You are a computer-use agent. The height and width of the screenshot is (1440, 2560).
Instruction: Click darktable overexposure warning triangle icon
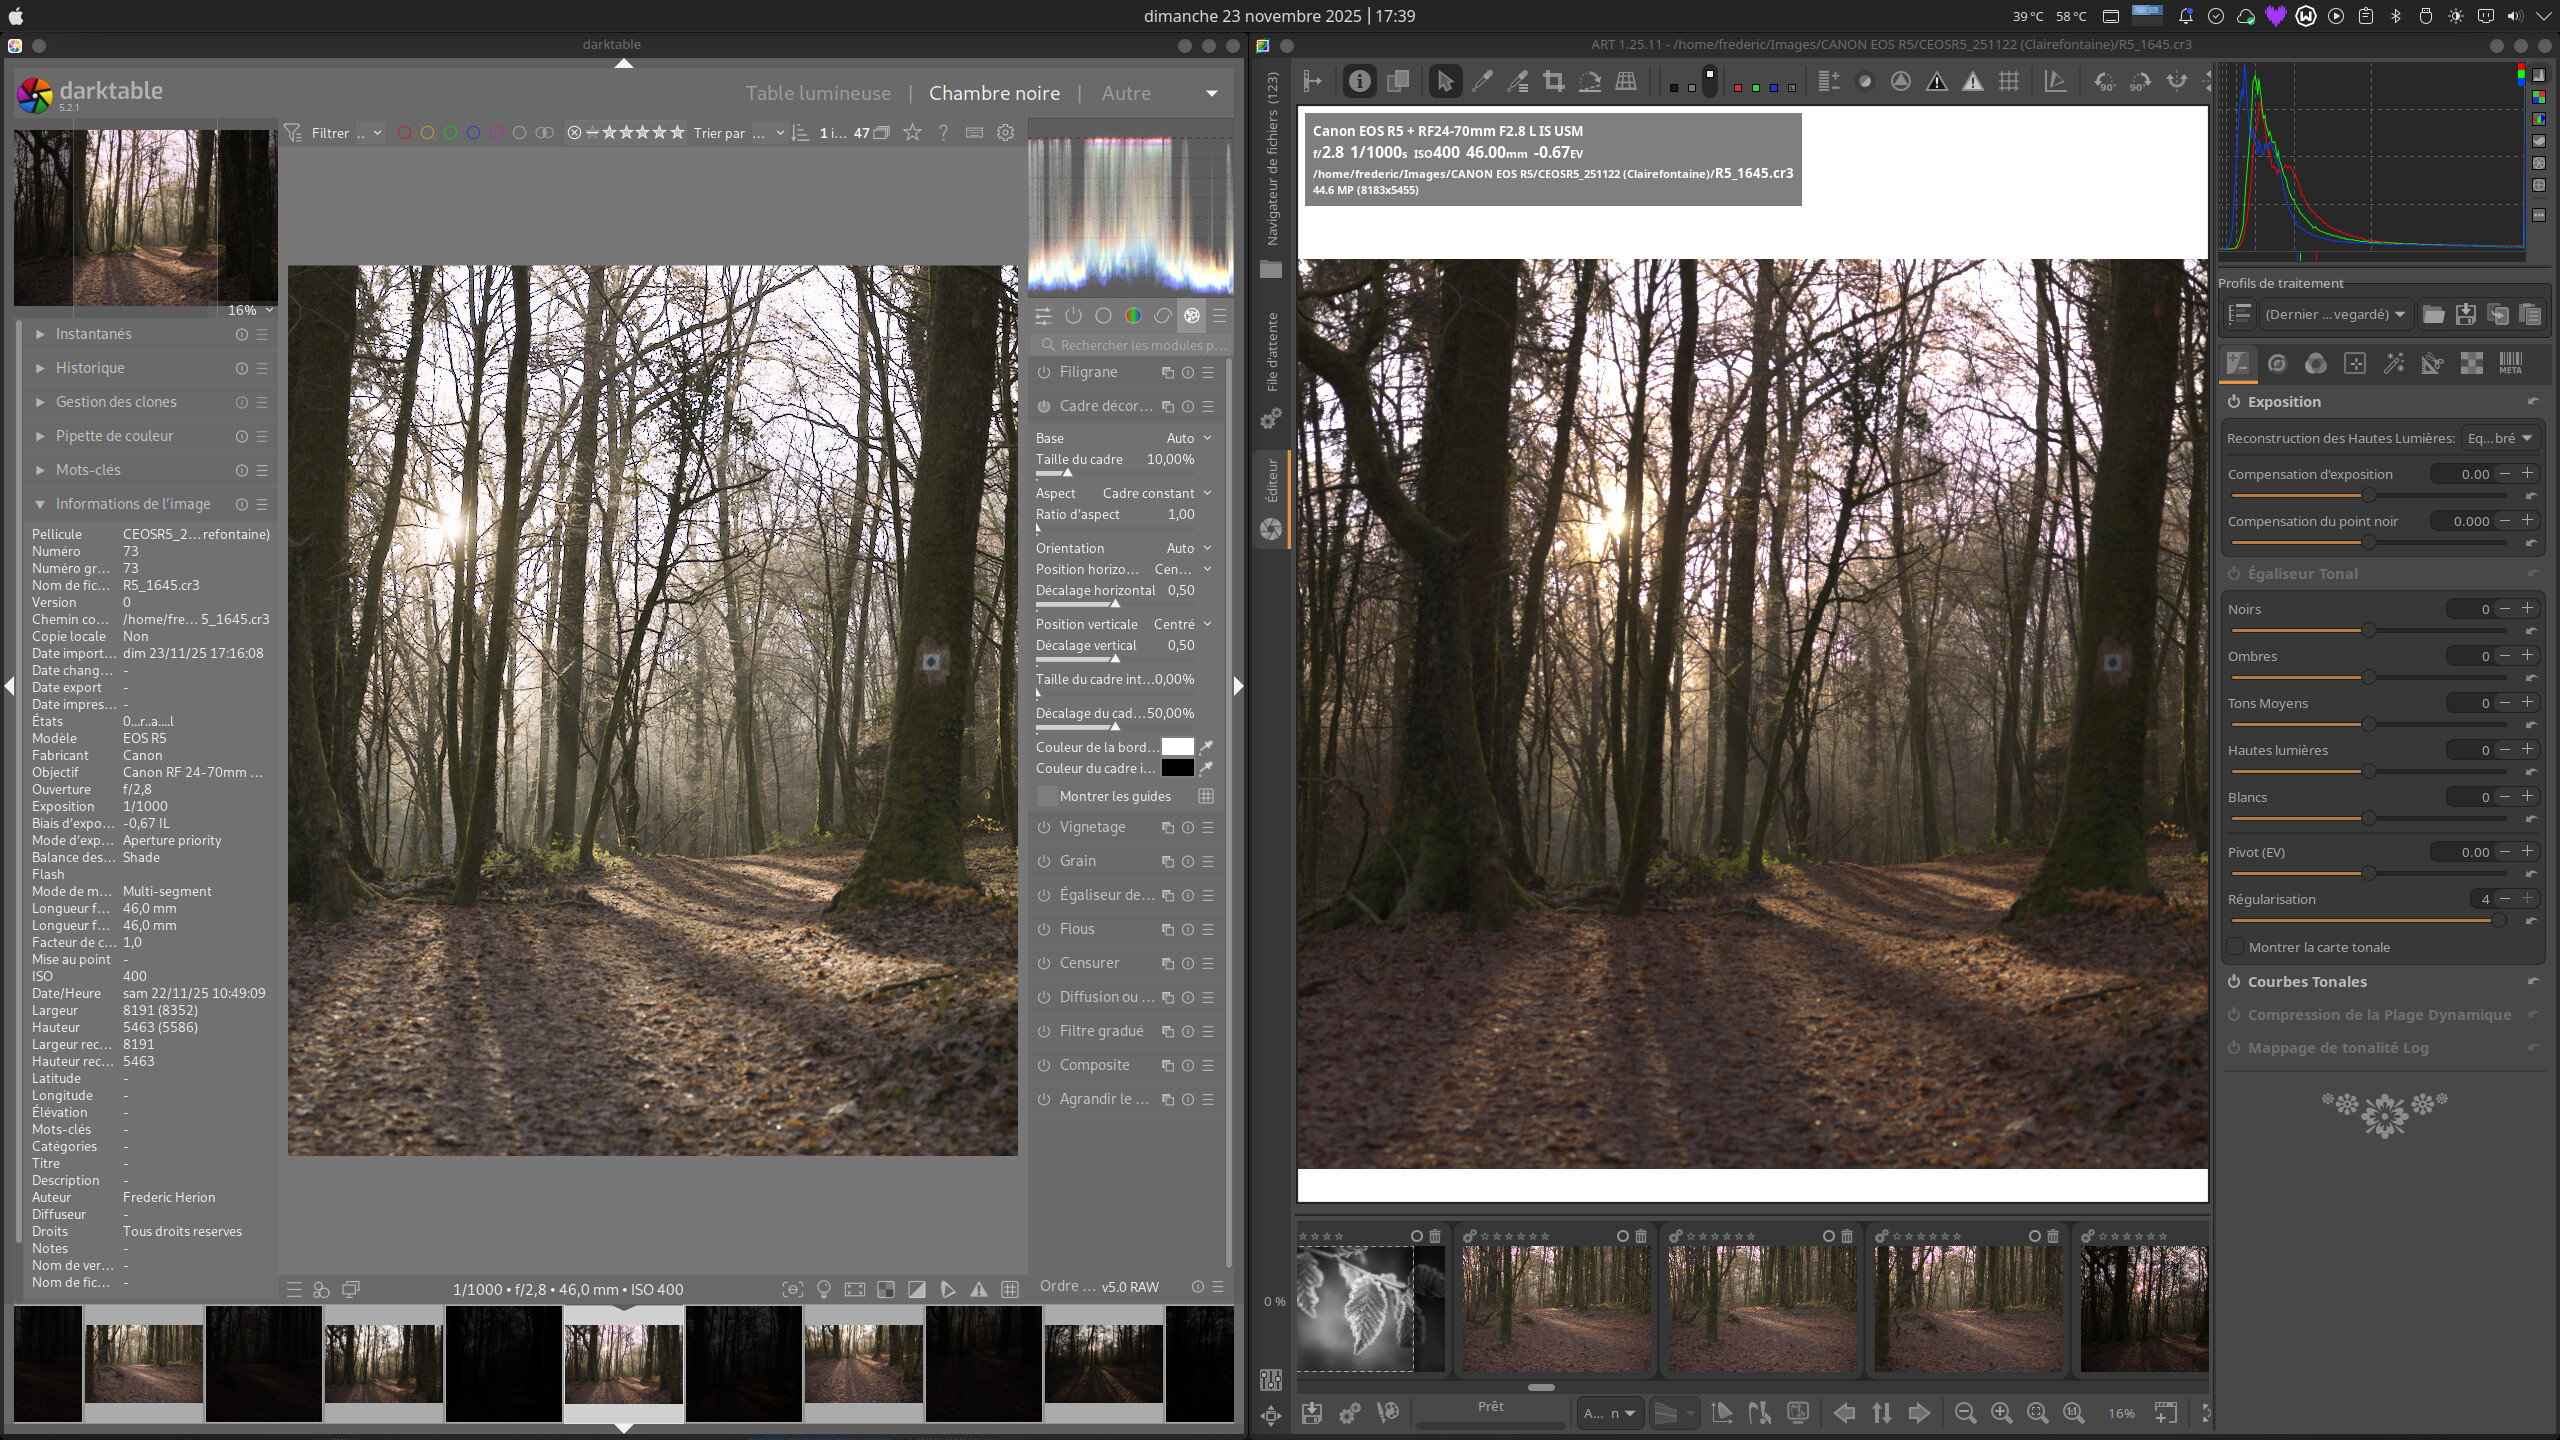click(979, 1290)
